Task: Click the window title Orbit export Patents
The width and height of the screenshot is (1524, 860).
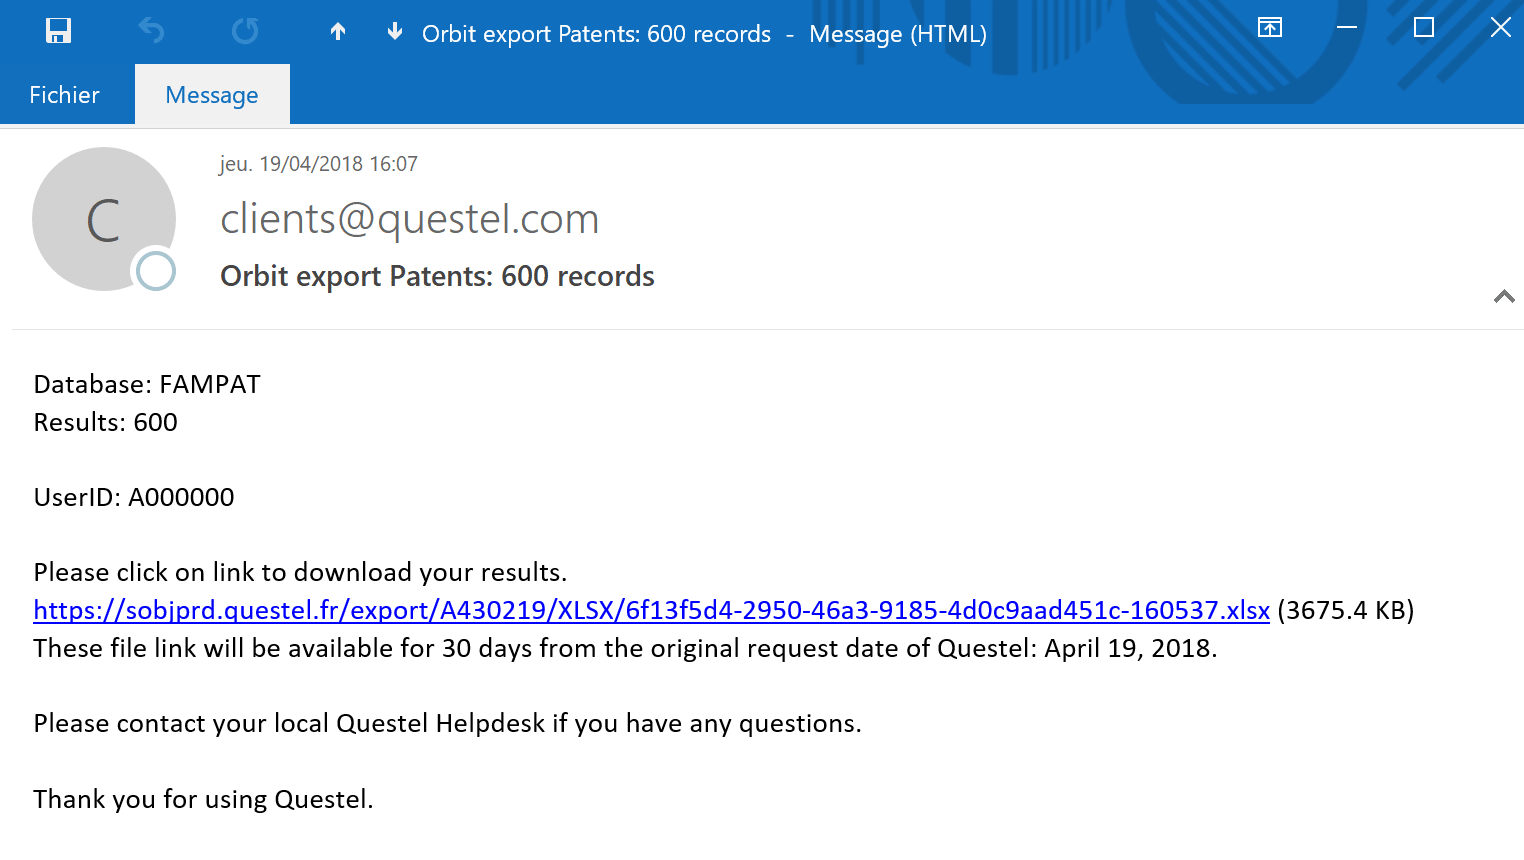Action: click(x=596, y=34)
